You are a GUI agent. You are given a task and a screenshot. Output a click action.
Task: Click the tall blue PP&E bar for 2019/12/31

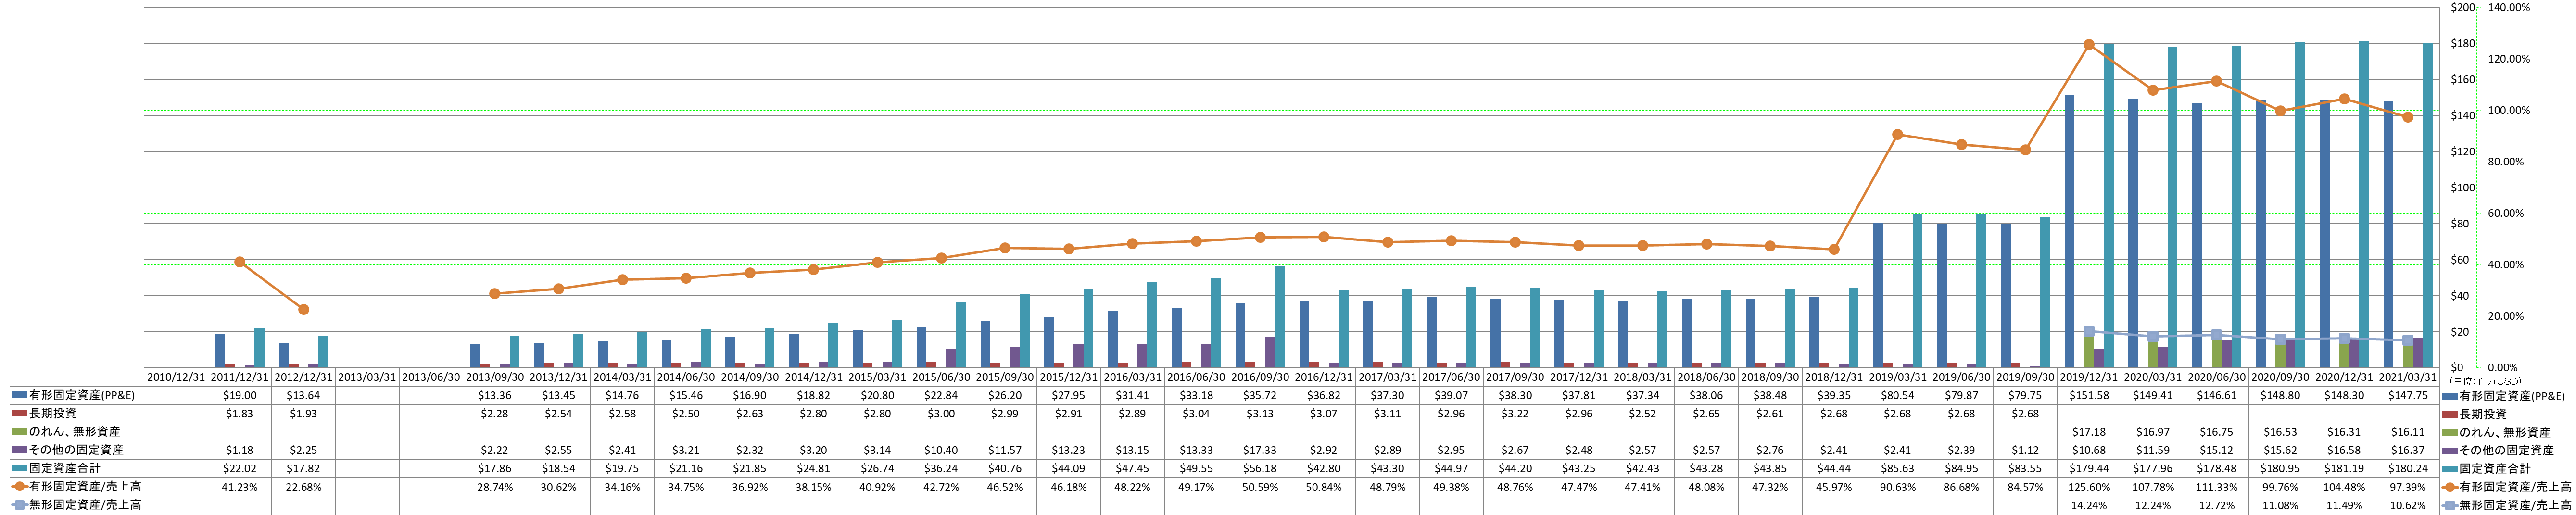2070,231
